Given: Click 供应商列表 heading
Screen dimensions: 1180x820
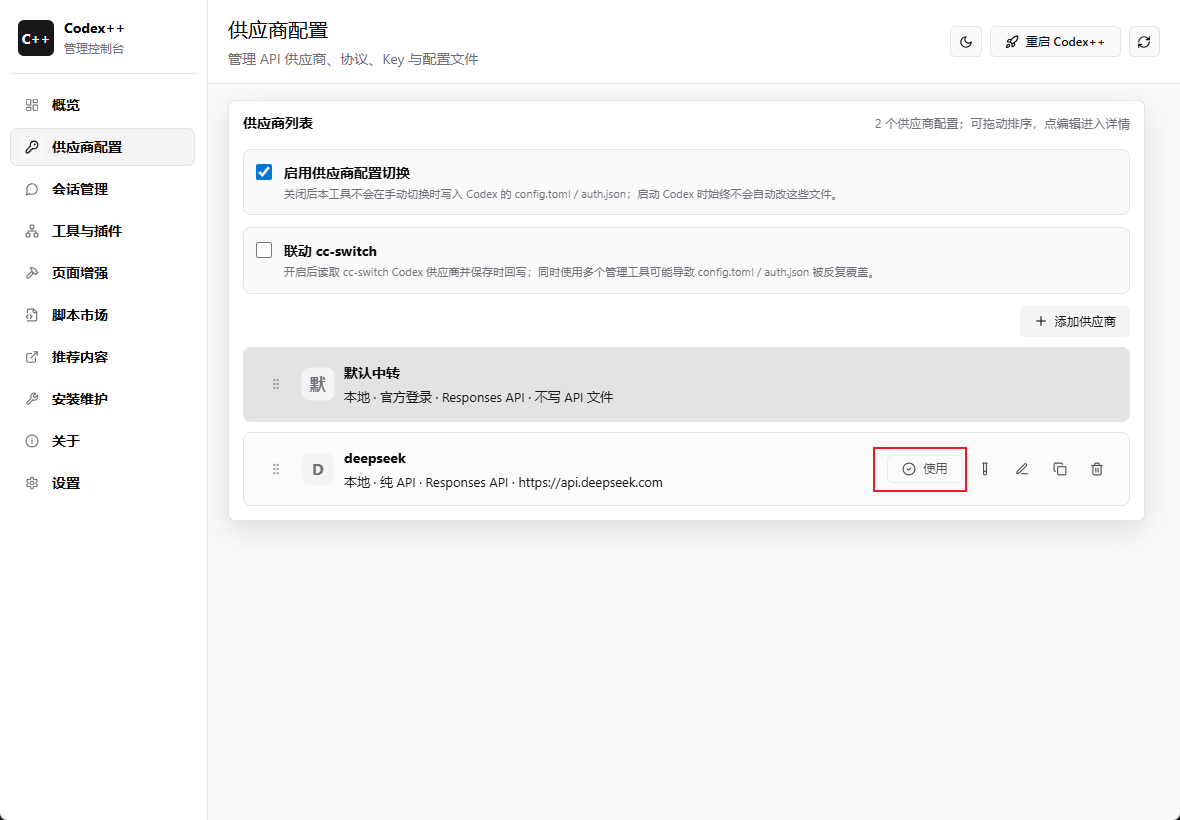Looking at the screenshot, I should tap(278, 123).
